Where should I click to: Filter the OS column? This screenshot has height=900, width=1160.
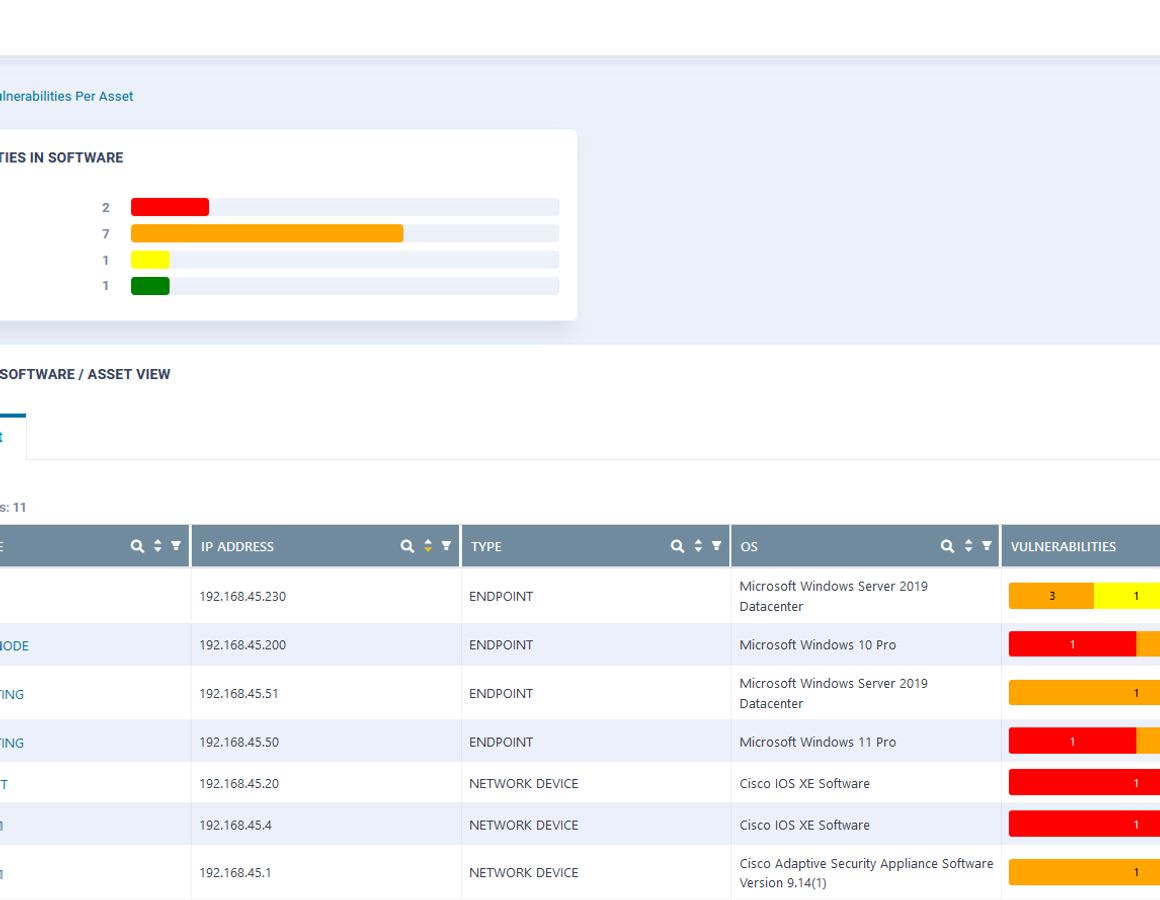[986, 546]
